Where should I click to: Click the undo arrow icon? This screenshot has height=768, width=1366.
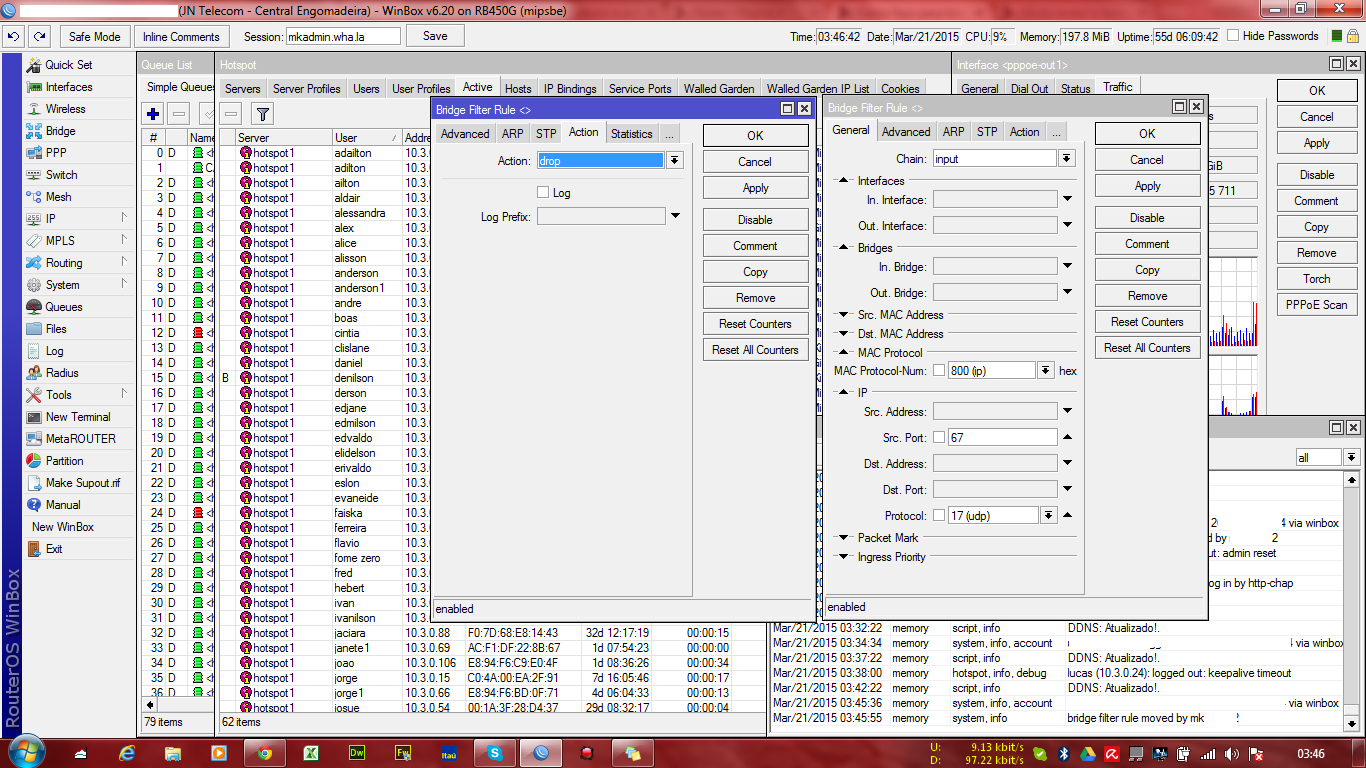(13, 37)
